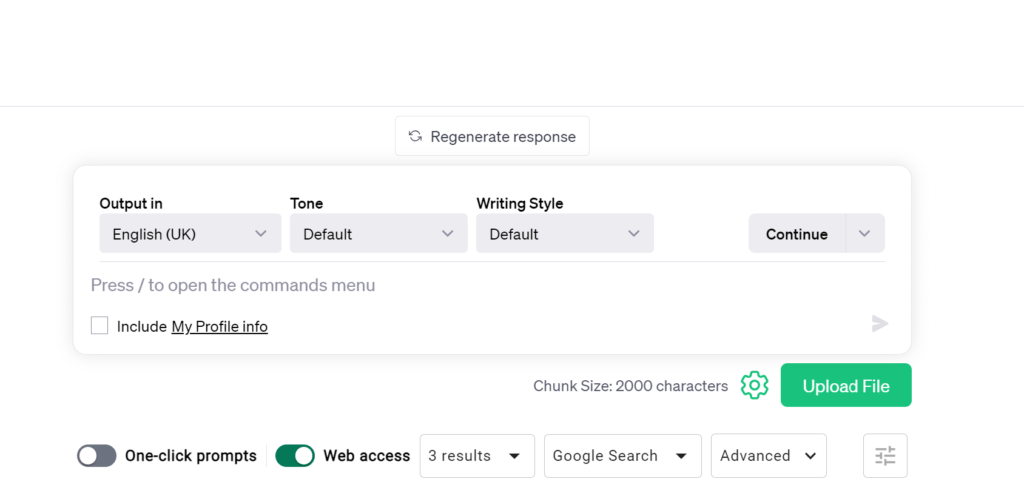The image size is (1024, 493).
Task: Open the Tone dropdown
Action: coord(379,233)
